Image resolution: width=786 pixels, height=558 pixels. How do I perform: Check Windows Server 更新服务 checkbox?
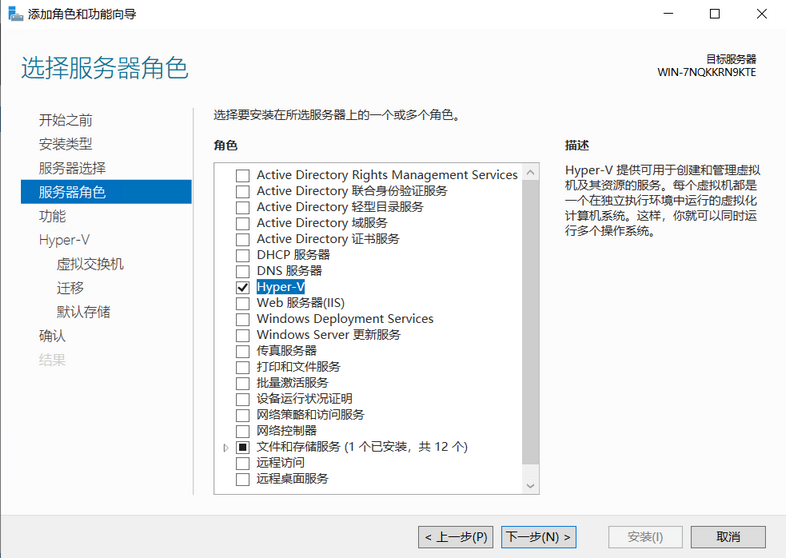pyautogui.click(x=243, y=335)
